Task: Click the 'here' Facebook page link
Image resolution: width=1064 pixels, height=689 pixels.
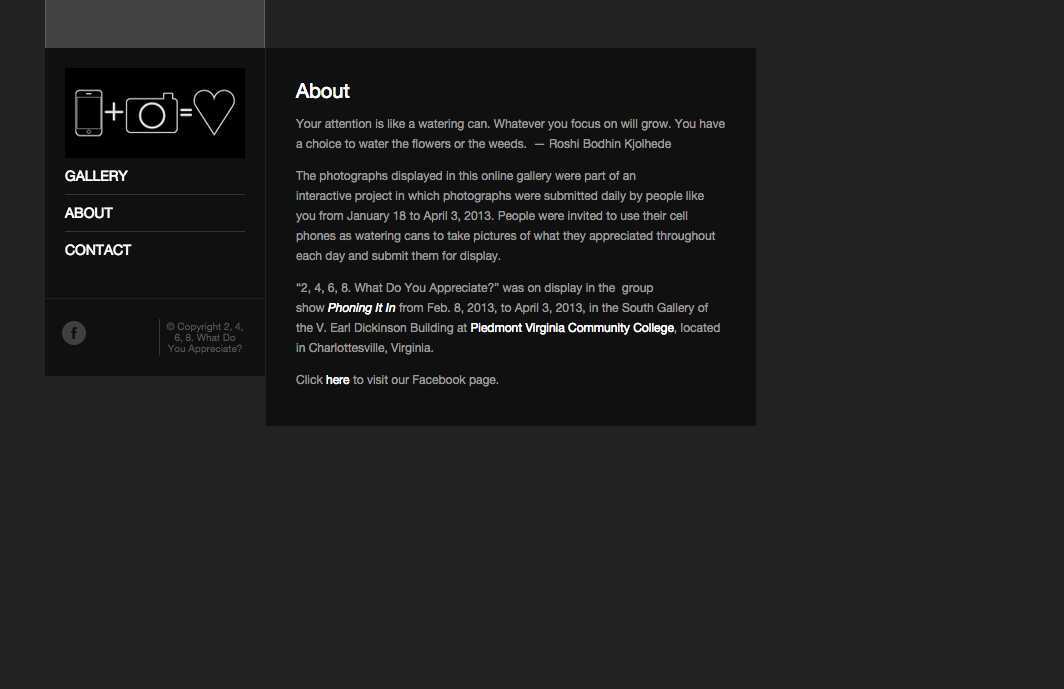Action: coord(337,380)
